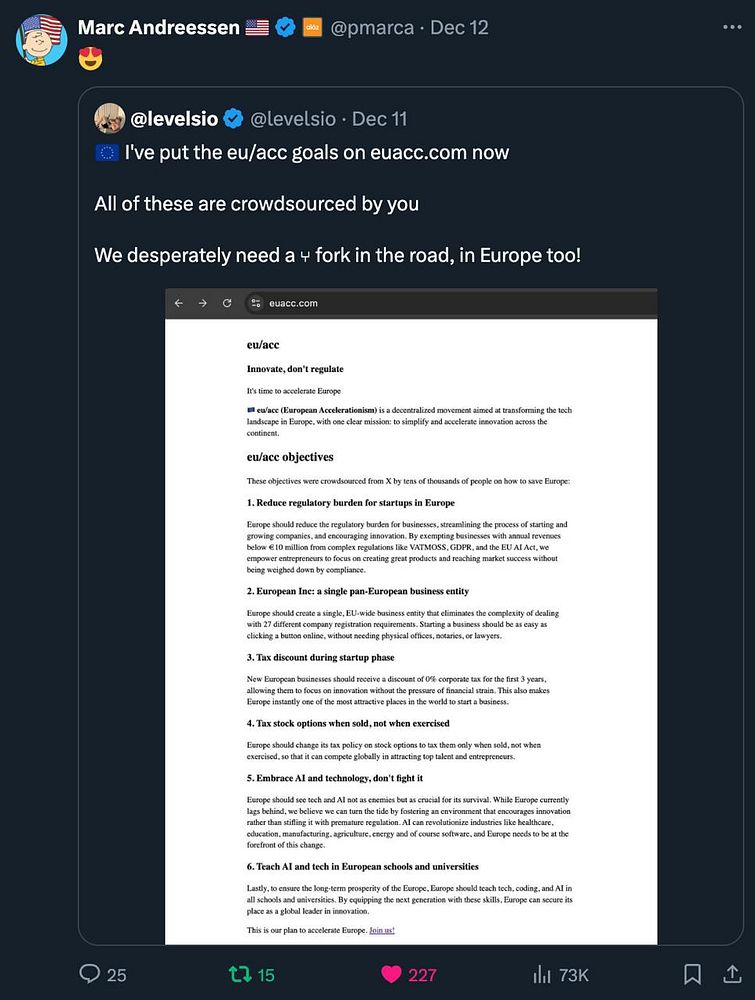Click the orange a16z affiliation badge

(x=309, y=27)
